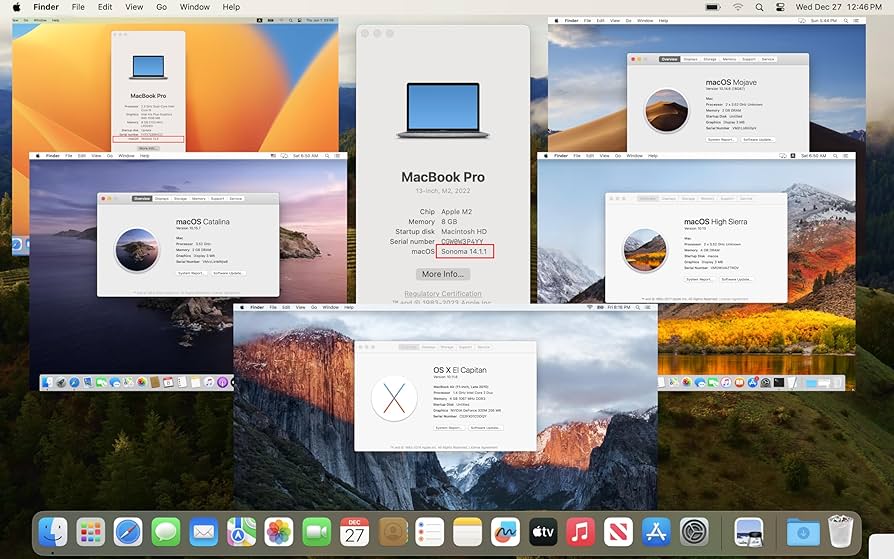Viewport: 894px width, 559px height.
Task: Open Finder from the Dock
Action: tap(53, 532)
